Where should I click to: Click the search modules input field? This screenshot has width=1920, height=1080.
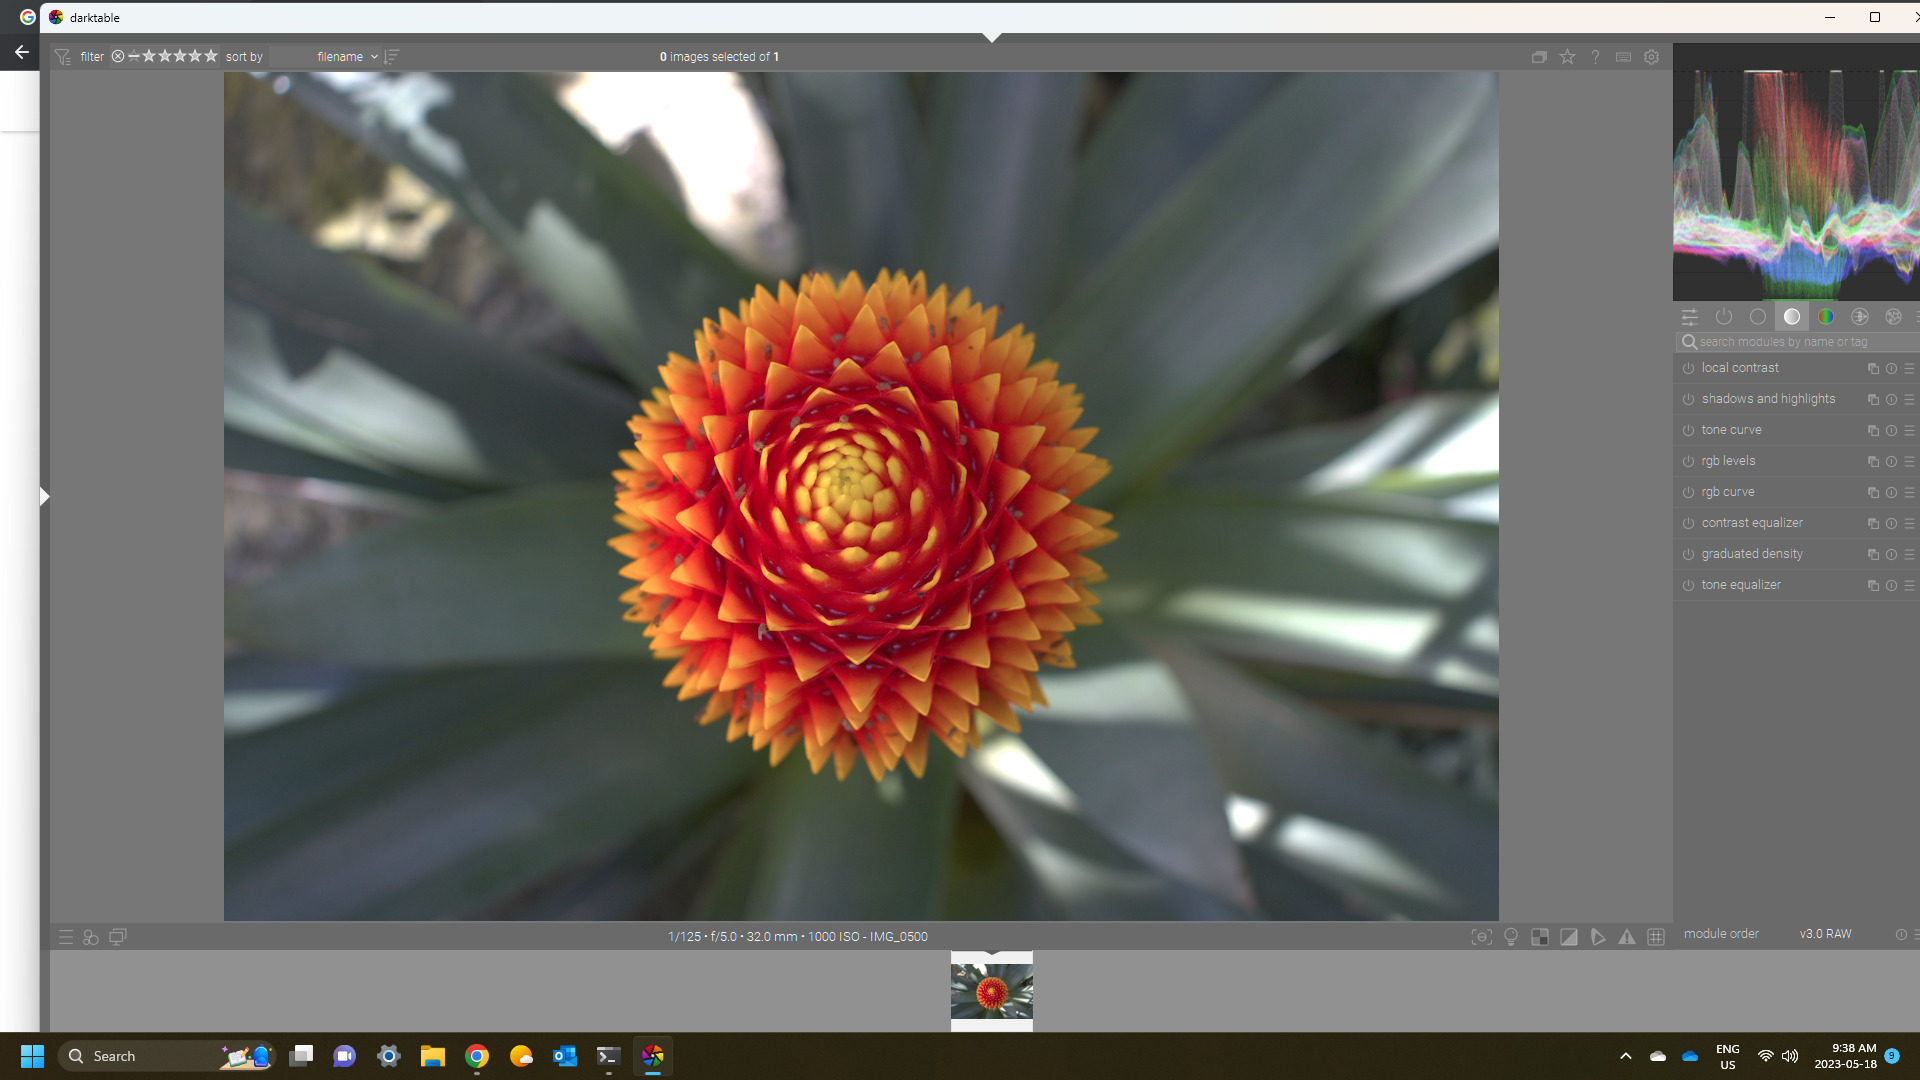pyautogui.click(x=1790, y=342)
